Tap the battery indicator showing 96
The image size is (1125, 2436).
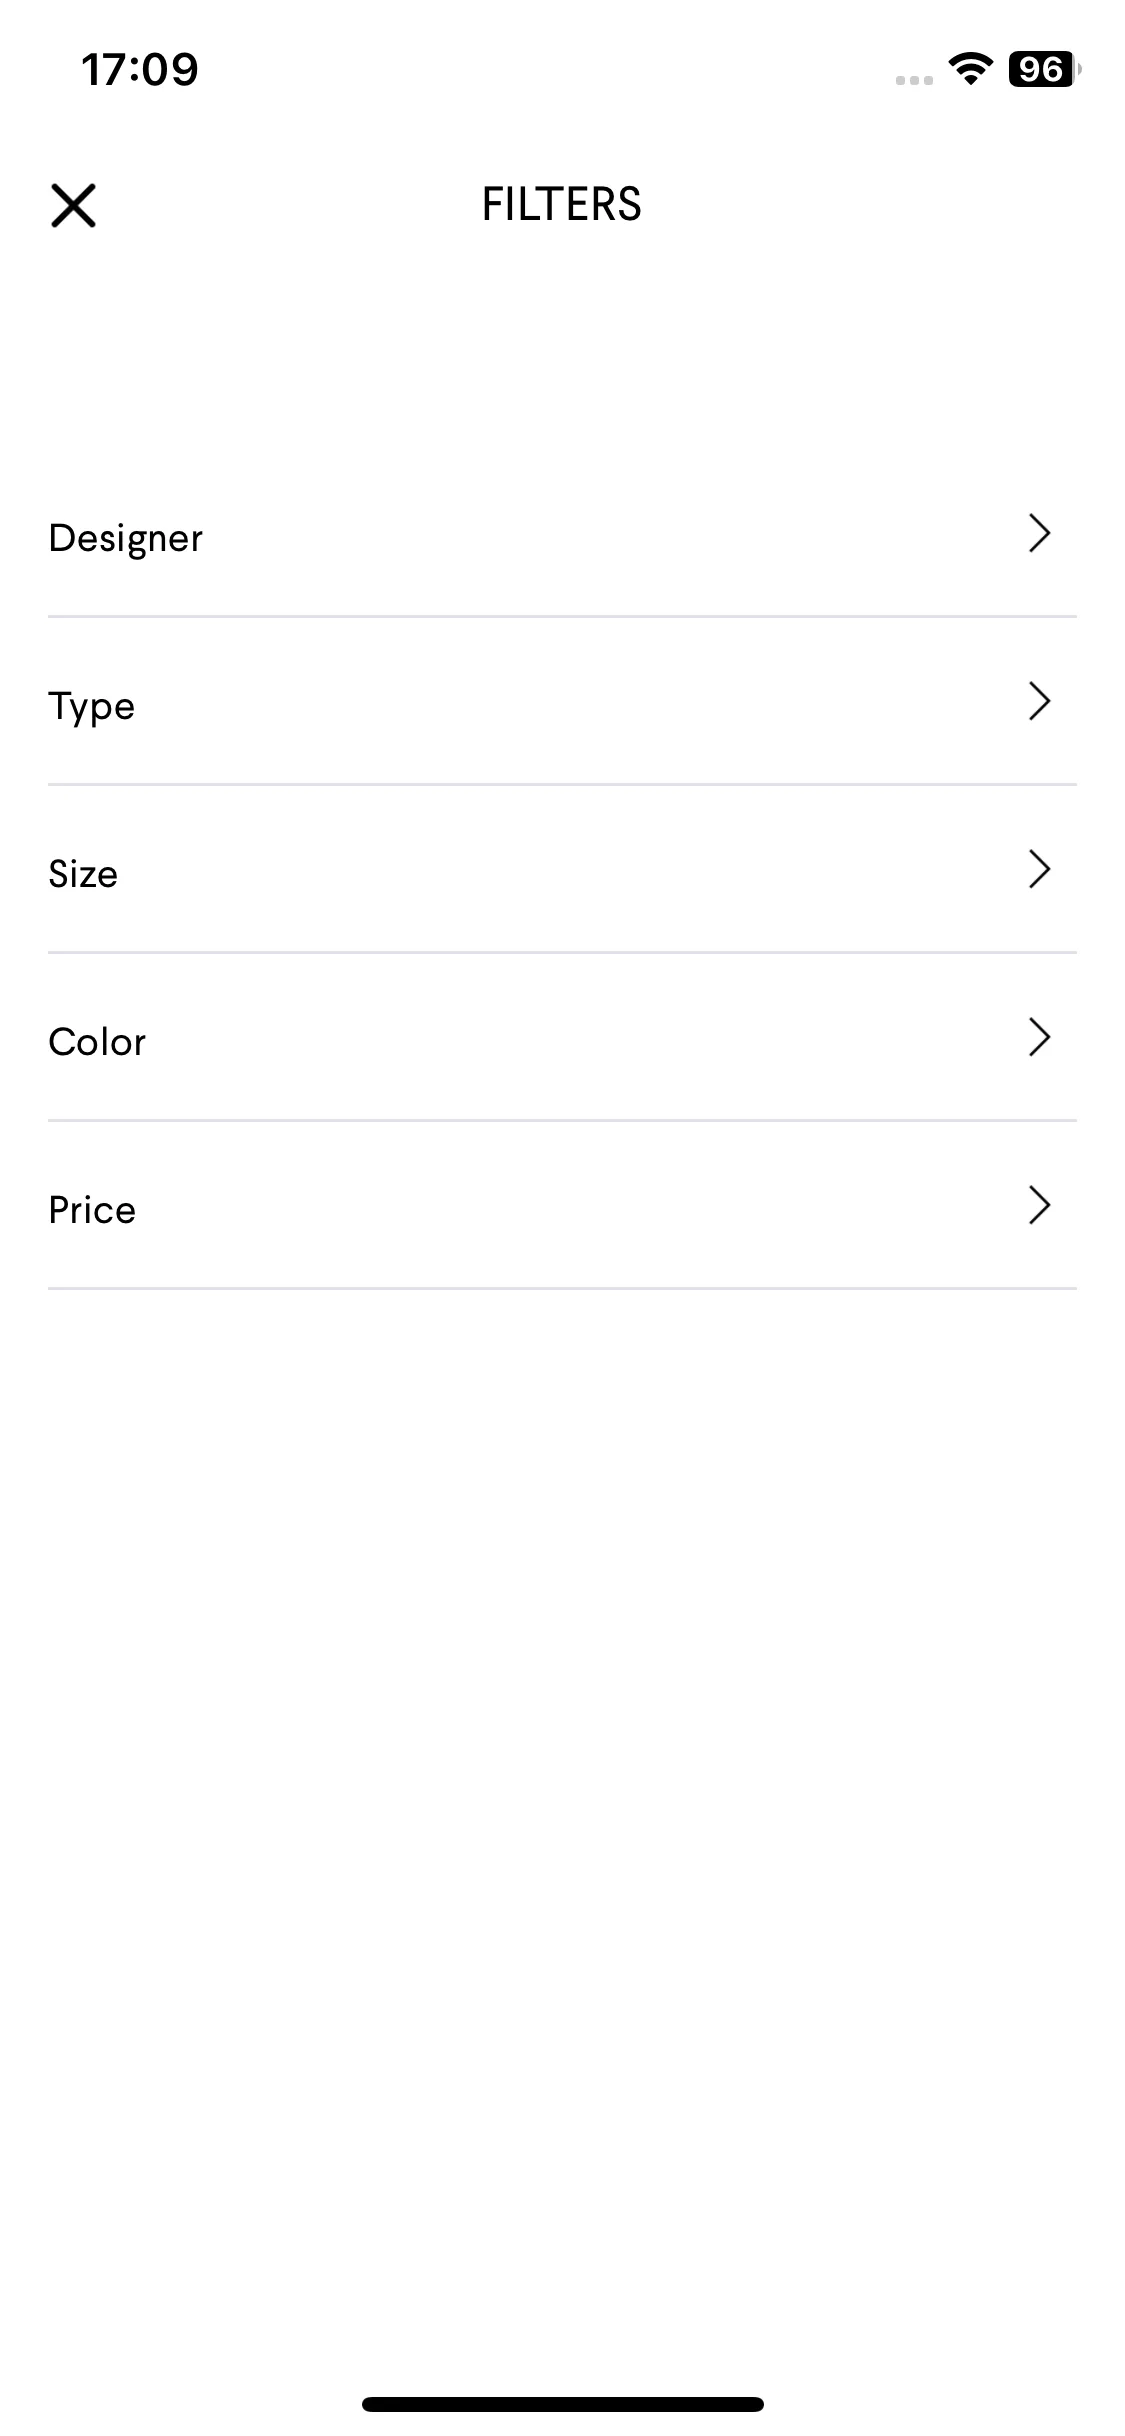pyautogui.click(x=1045, y=69)
